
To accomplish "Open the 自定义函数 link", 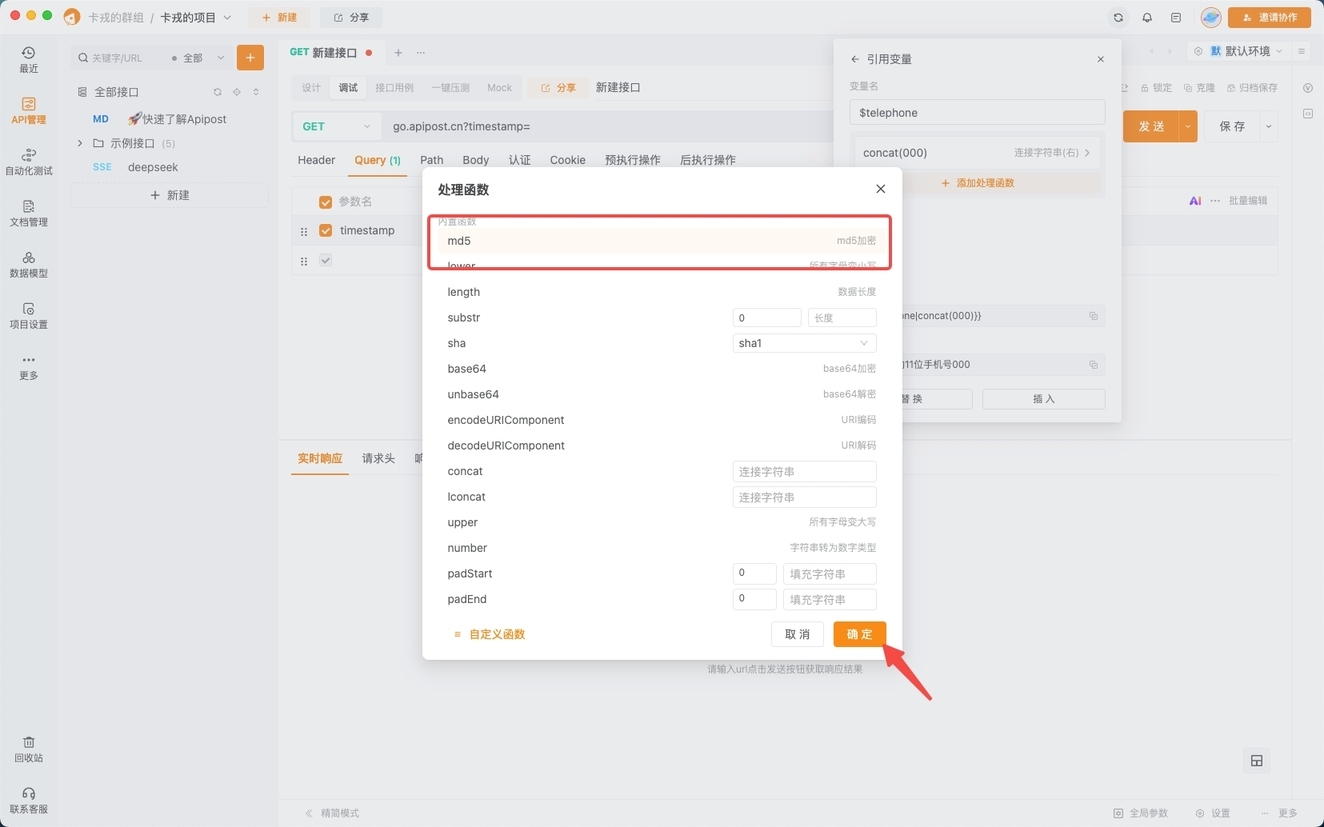I will point(488,634).
